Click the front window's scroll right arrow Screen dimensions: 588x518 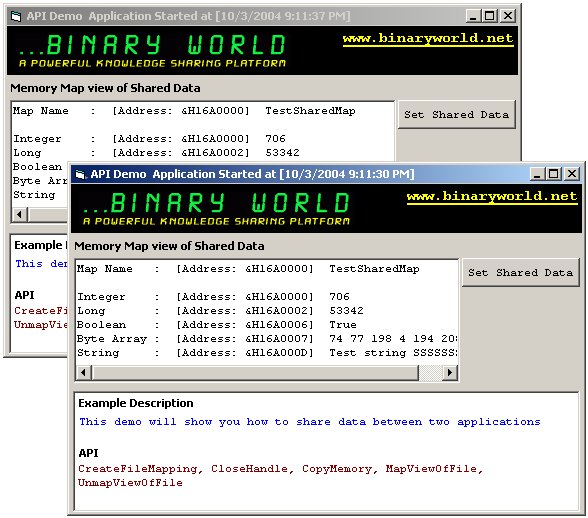point(450,372)
